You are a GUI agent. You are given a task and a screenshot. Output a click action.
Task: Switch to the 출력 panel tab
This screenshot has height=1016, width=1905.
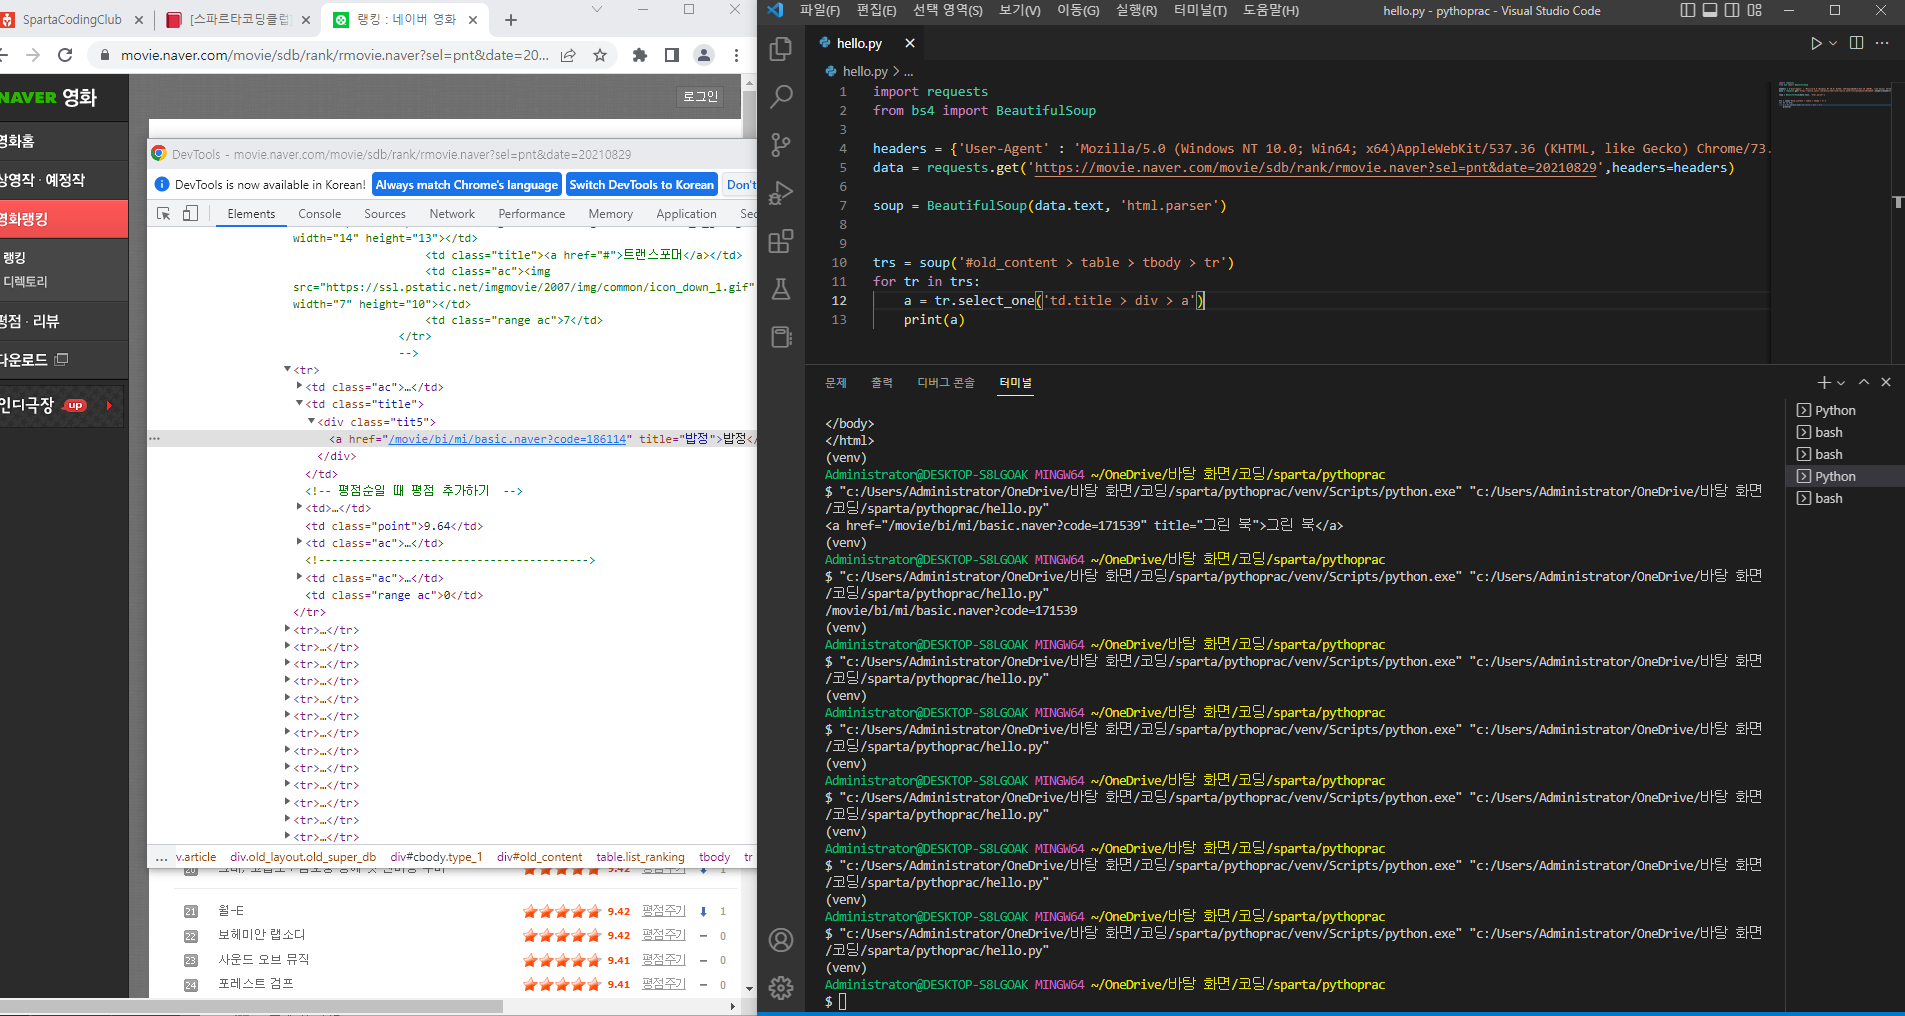pos(881,383)
